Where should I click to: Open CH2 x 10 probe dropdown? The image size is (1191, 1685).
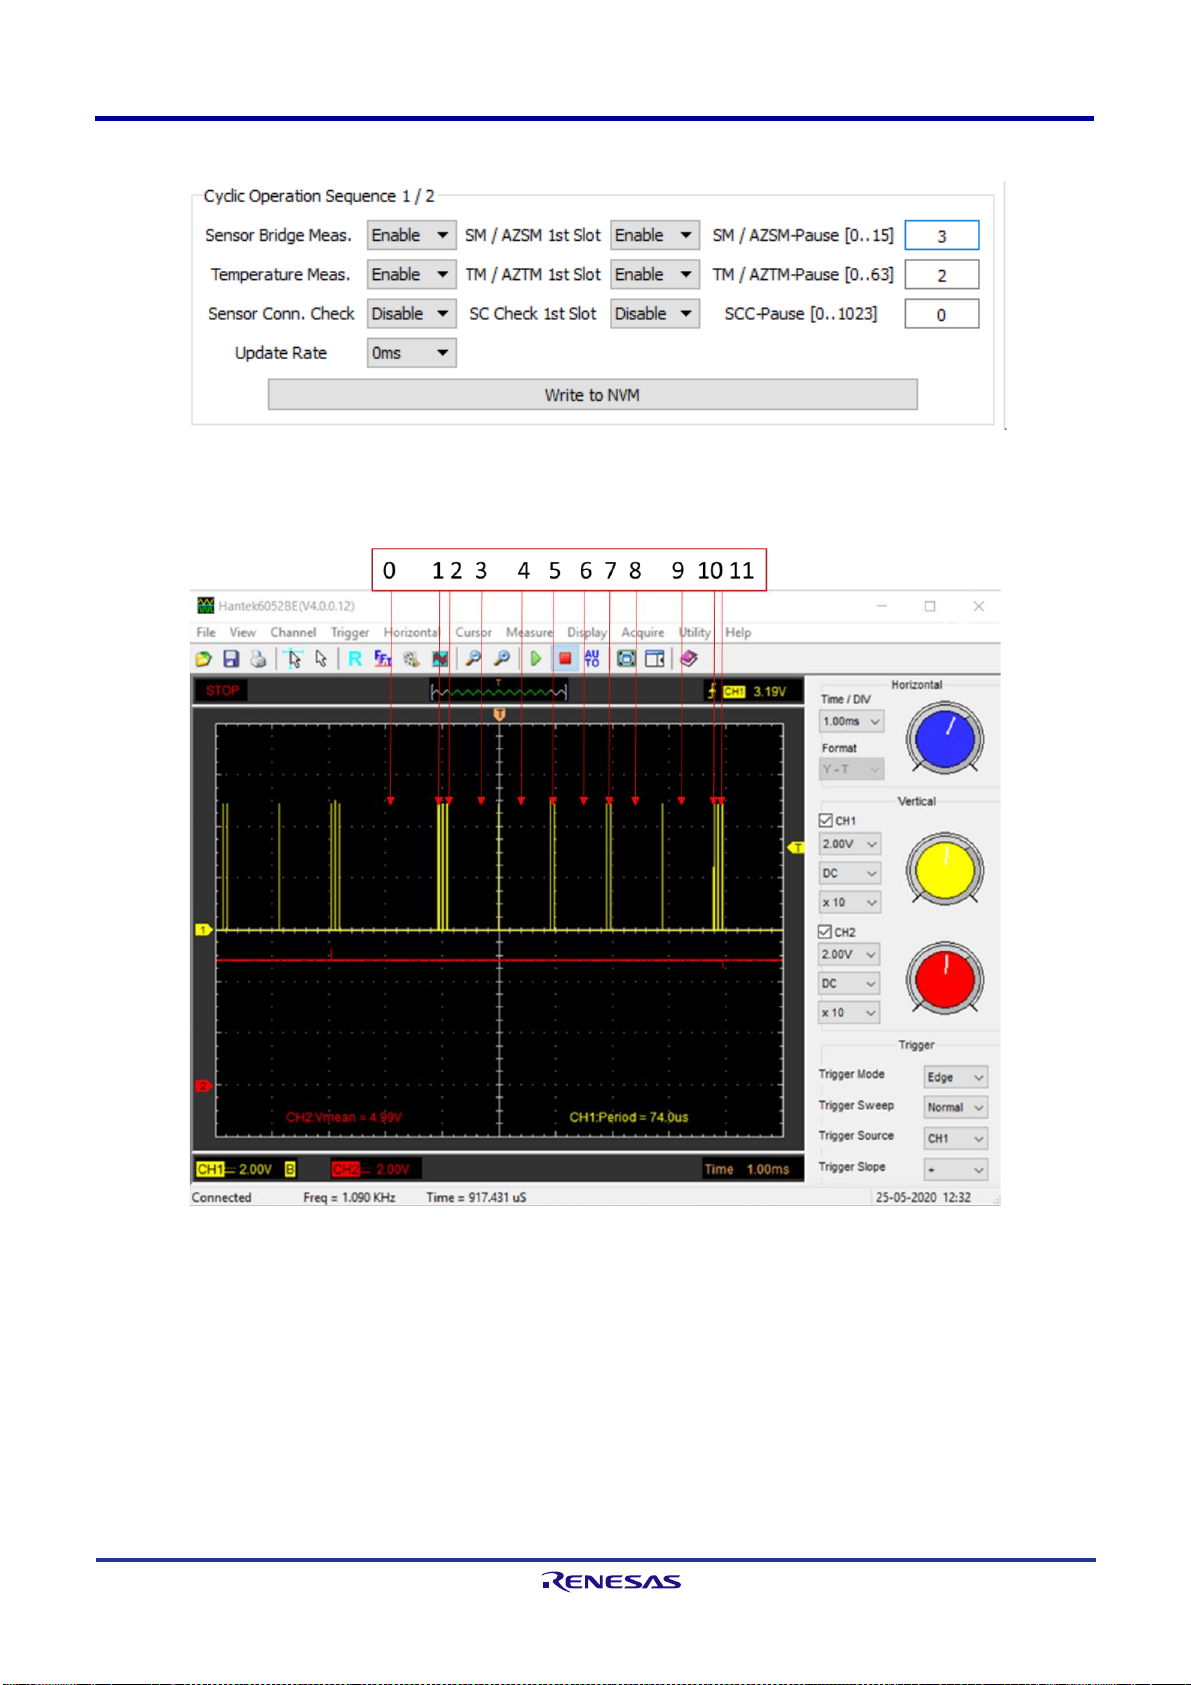point(850,1013)
